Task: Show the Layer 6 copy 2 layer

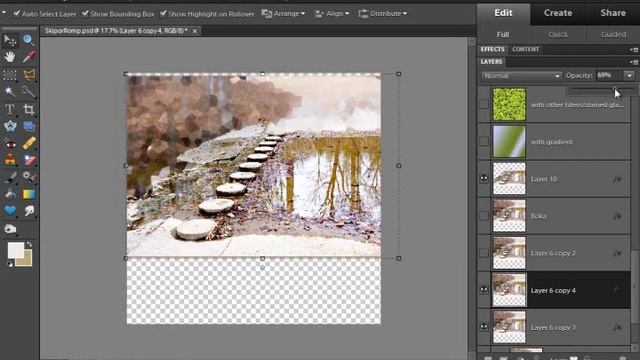Action: click(484, 253)
